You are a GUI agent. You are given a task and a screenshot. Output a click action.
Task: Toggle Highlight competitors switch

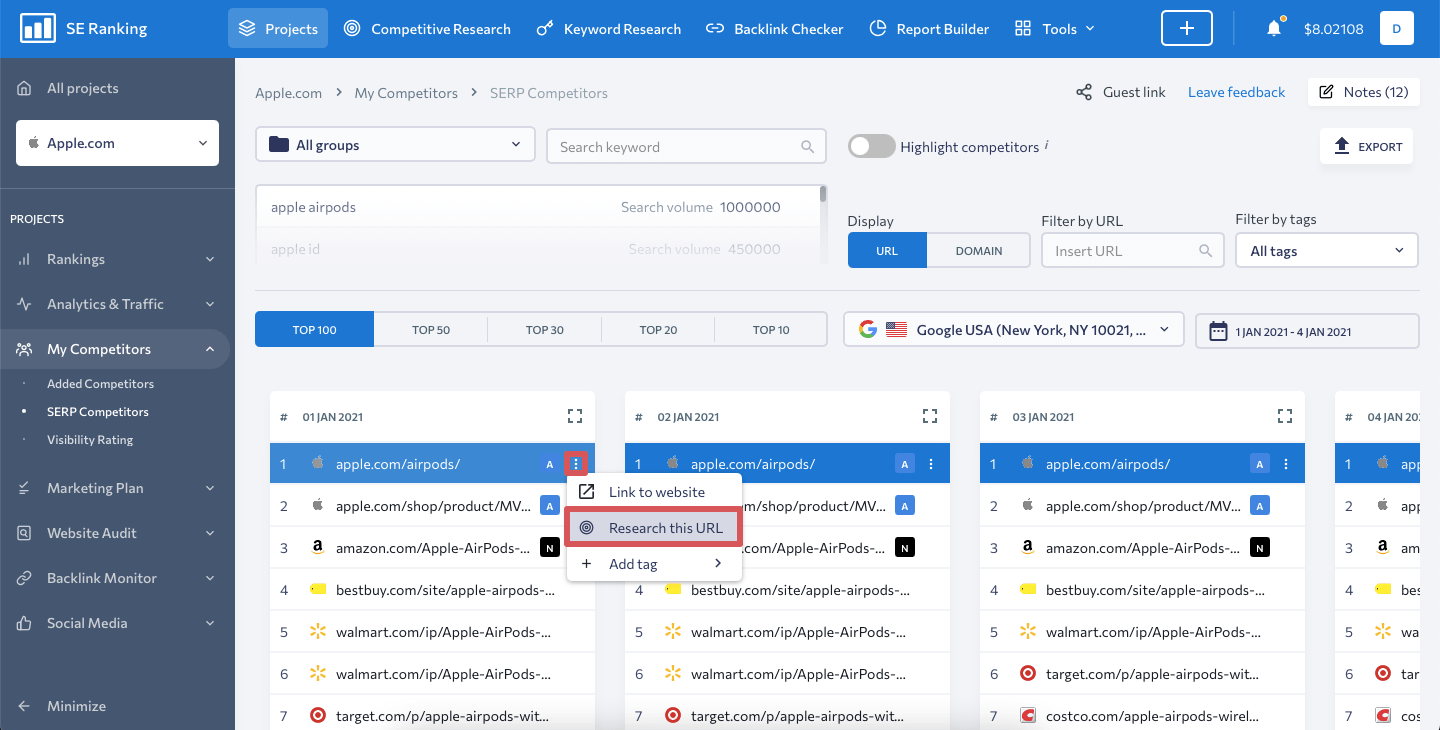[871, 146]
